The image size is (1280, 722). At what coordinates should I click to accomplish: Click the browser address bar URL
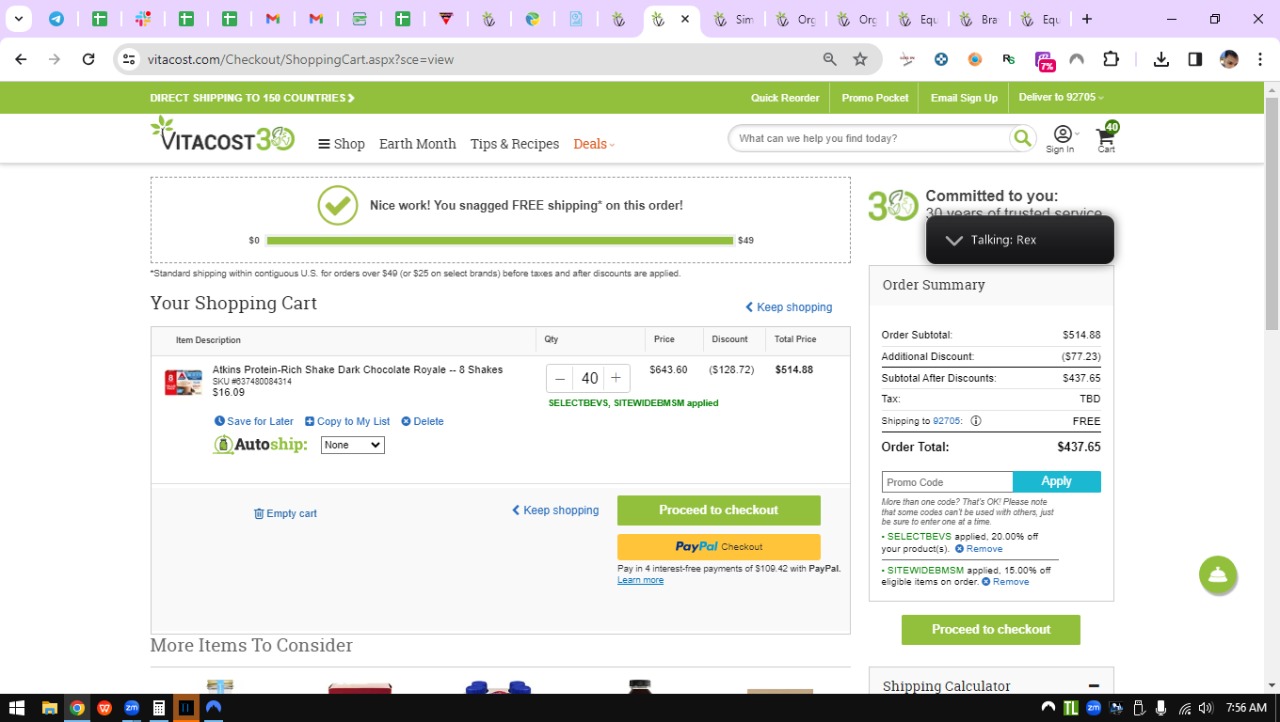pos(300,59)
